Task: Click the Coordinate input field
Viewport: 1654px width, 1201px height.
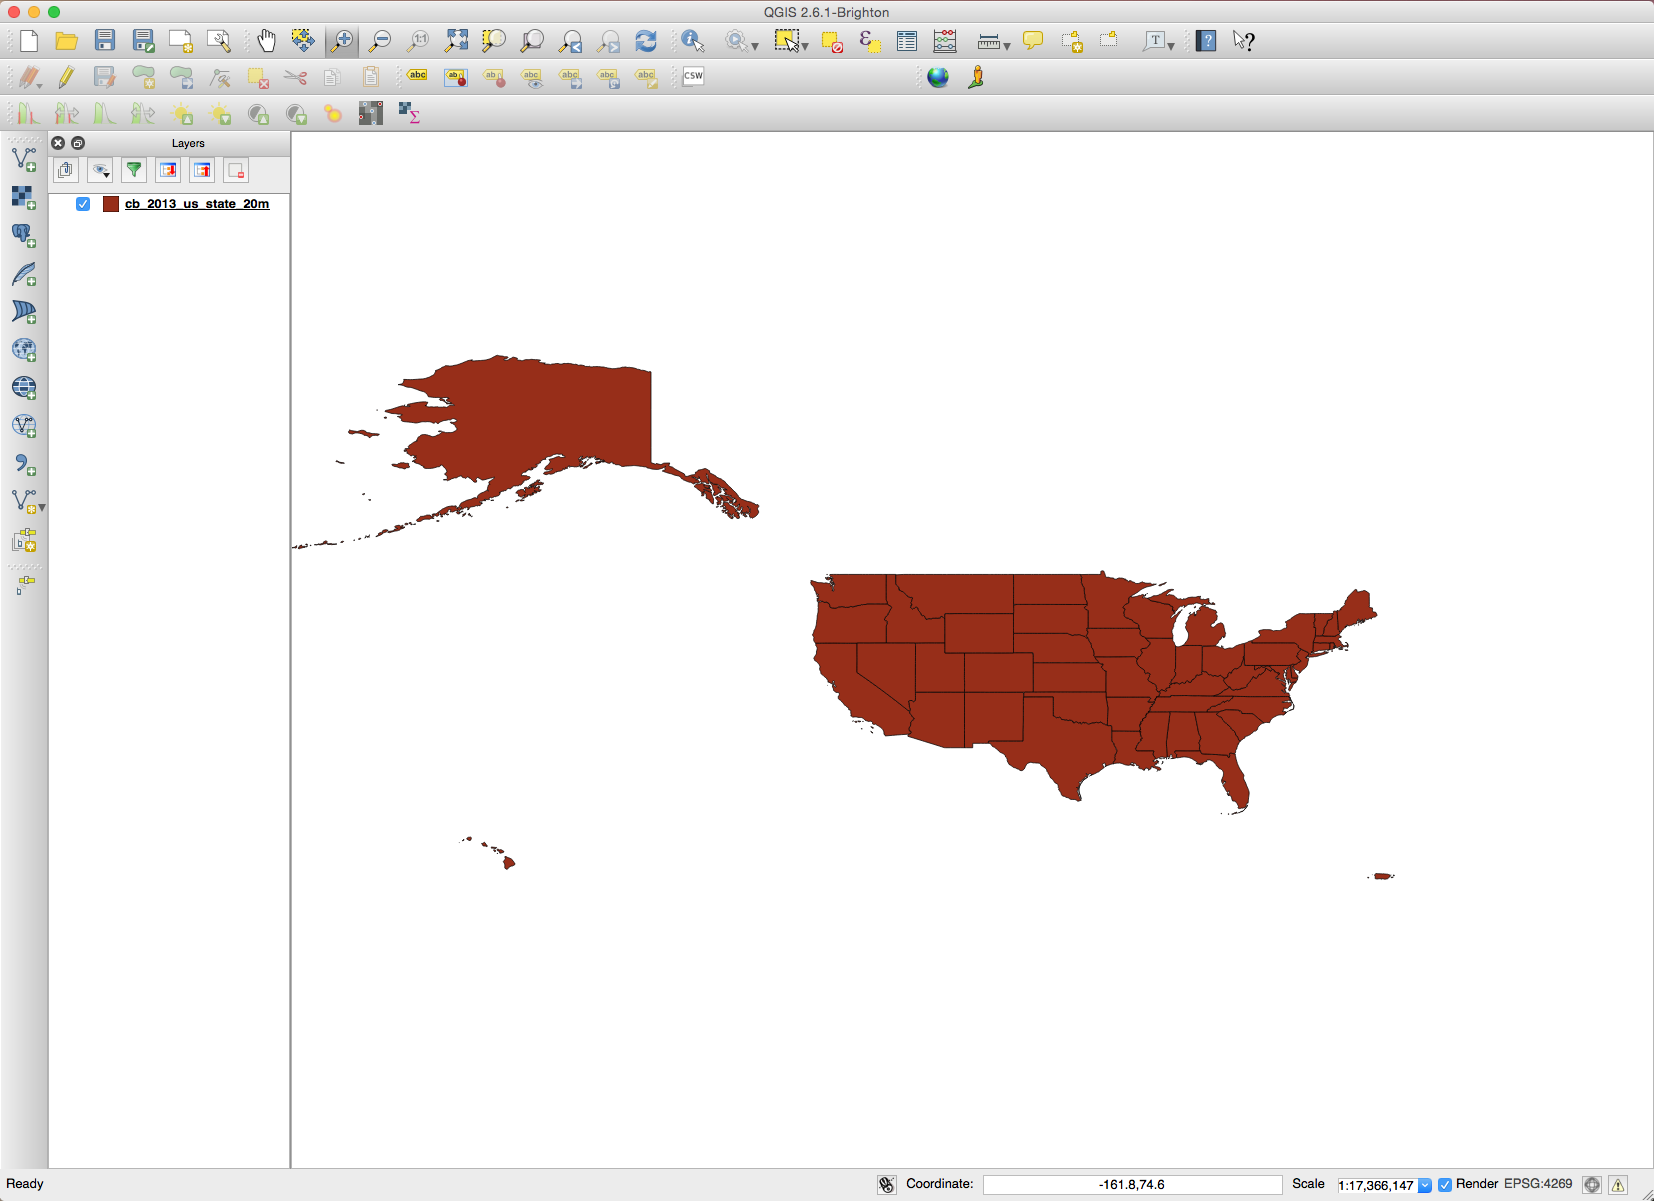Action: coord(1132,1185)
